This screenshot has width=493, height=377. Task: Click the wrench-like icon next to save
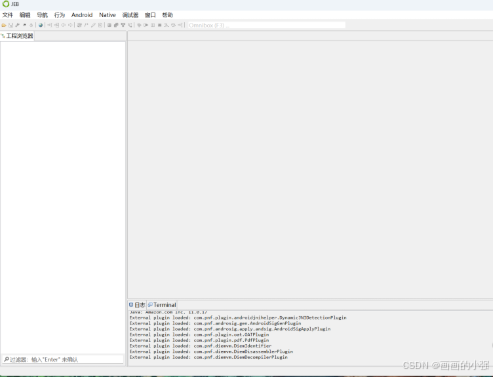(x=18, y=25)
